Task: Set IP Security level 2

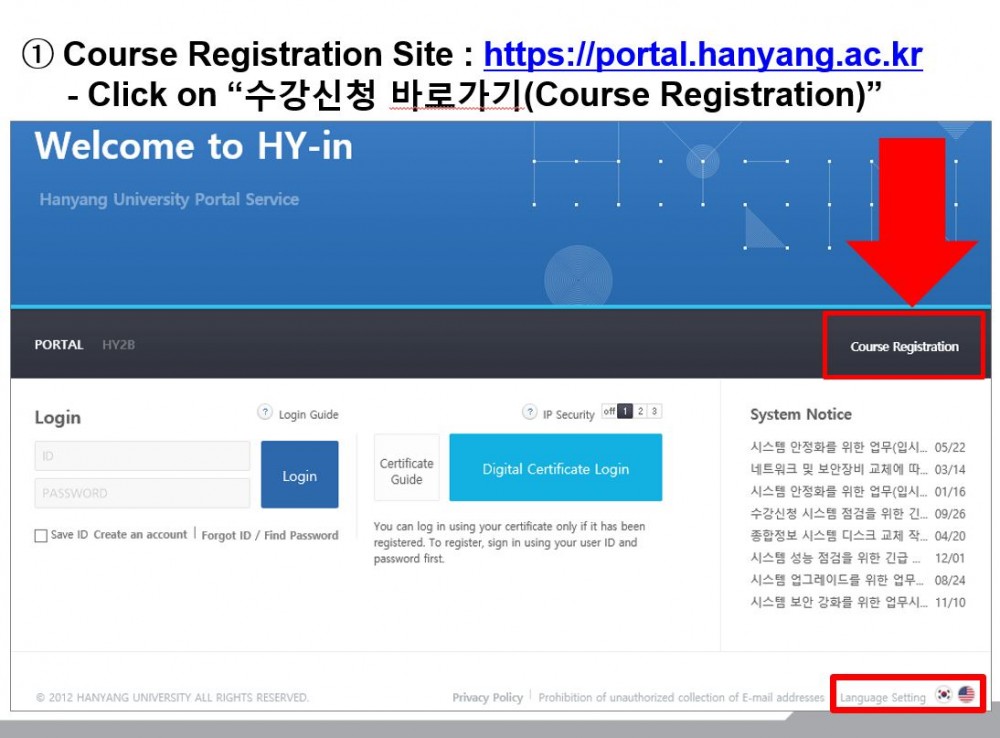Action: point(640,411)
